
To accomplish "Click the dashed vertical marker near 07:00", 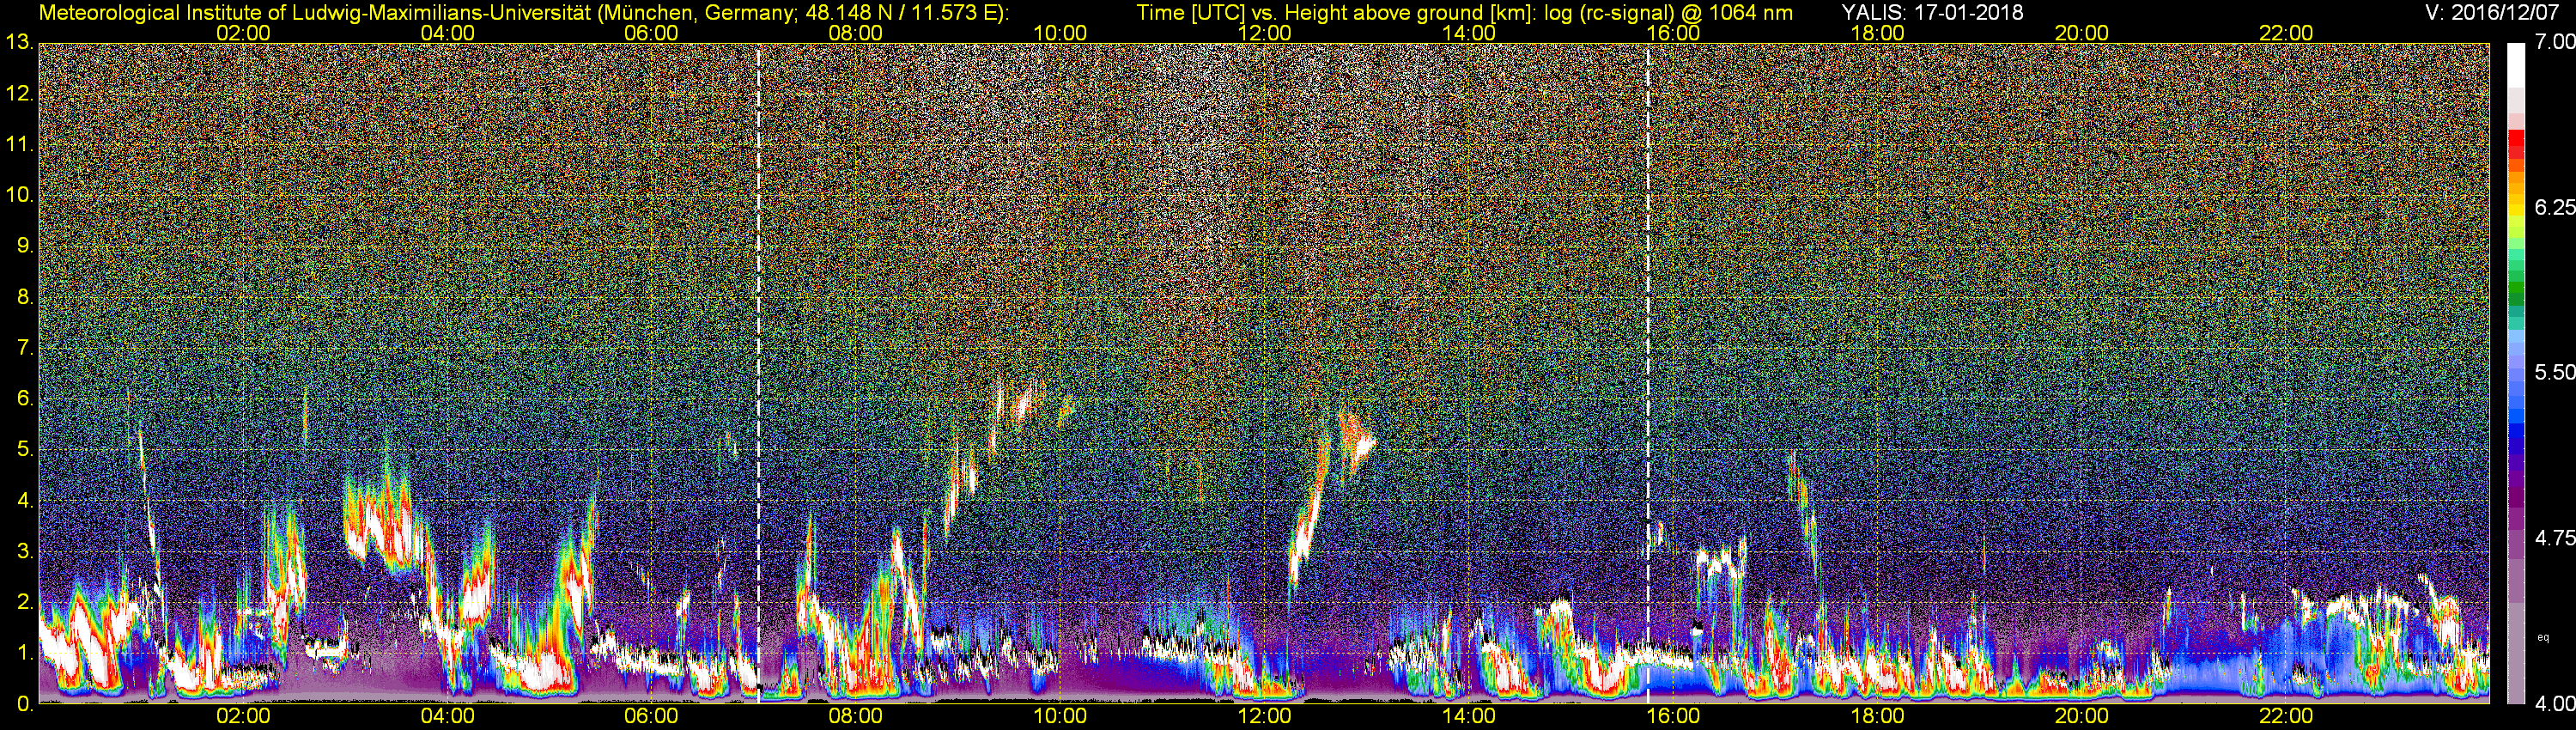I will (758, 373).
